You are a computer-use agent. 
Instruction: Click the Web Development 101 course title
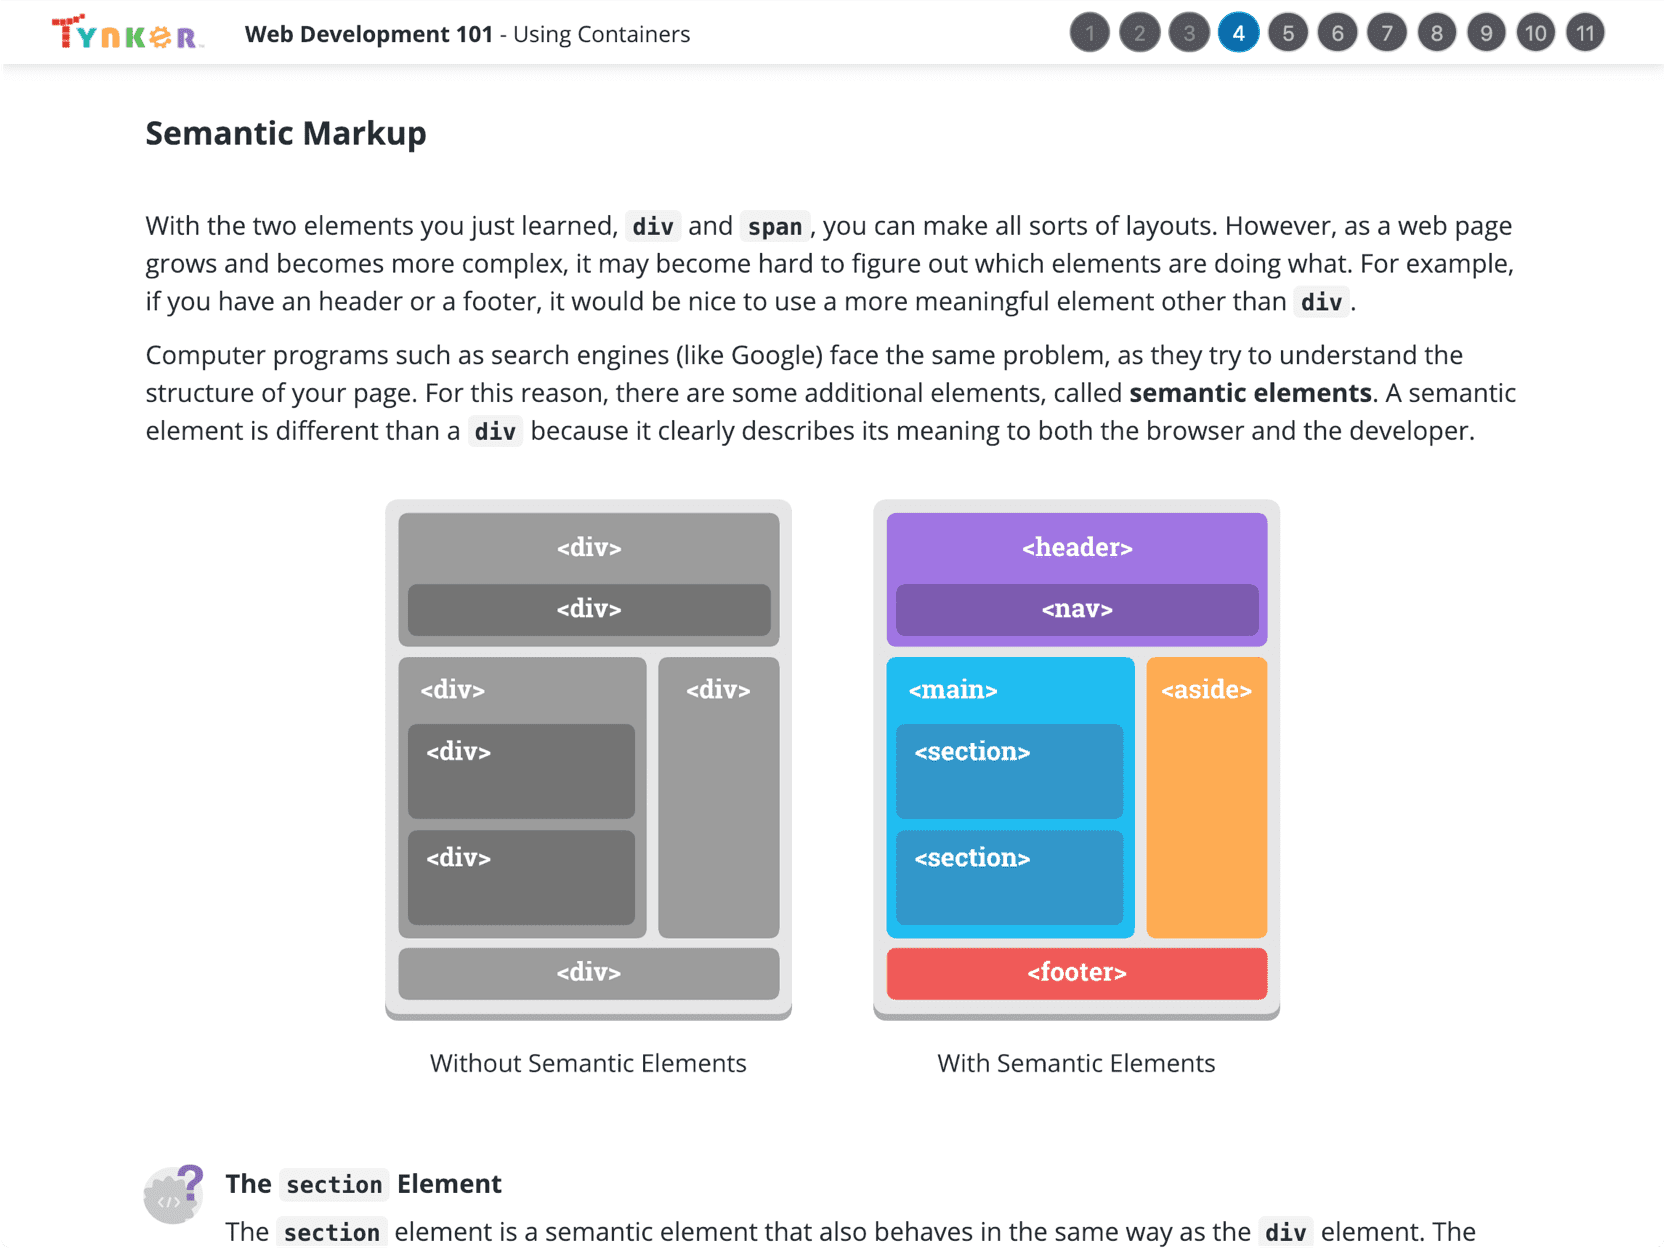(x=369, y=34)
